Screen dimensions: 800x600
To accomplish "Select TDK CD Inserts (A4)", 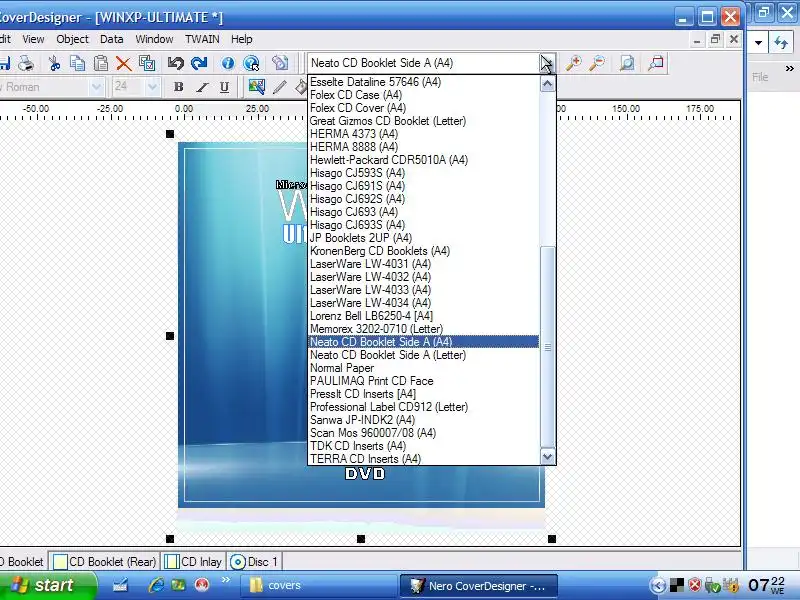I will (x=358, y=446).
